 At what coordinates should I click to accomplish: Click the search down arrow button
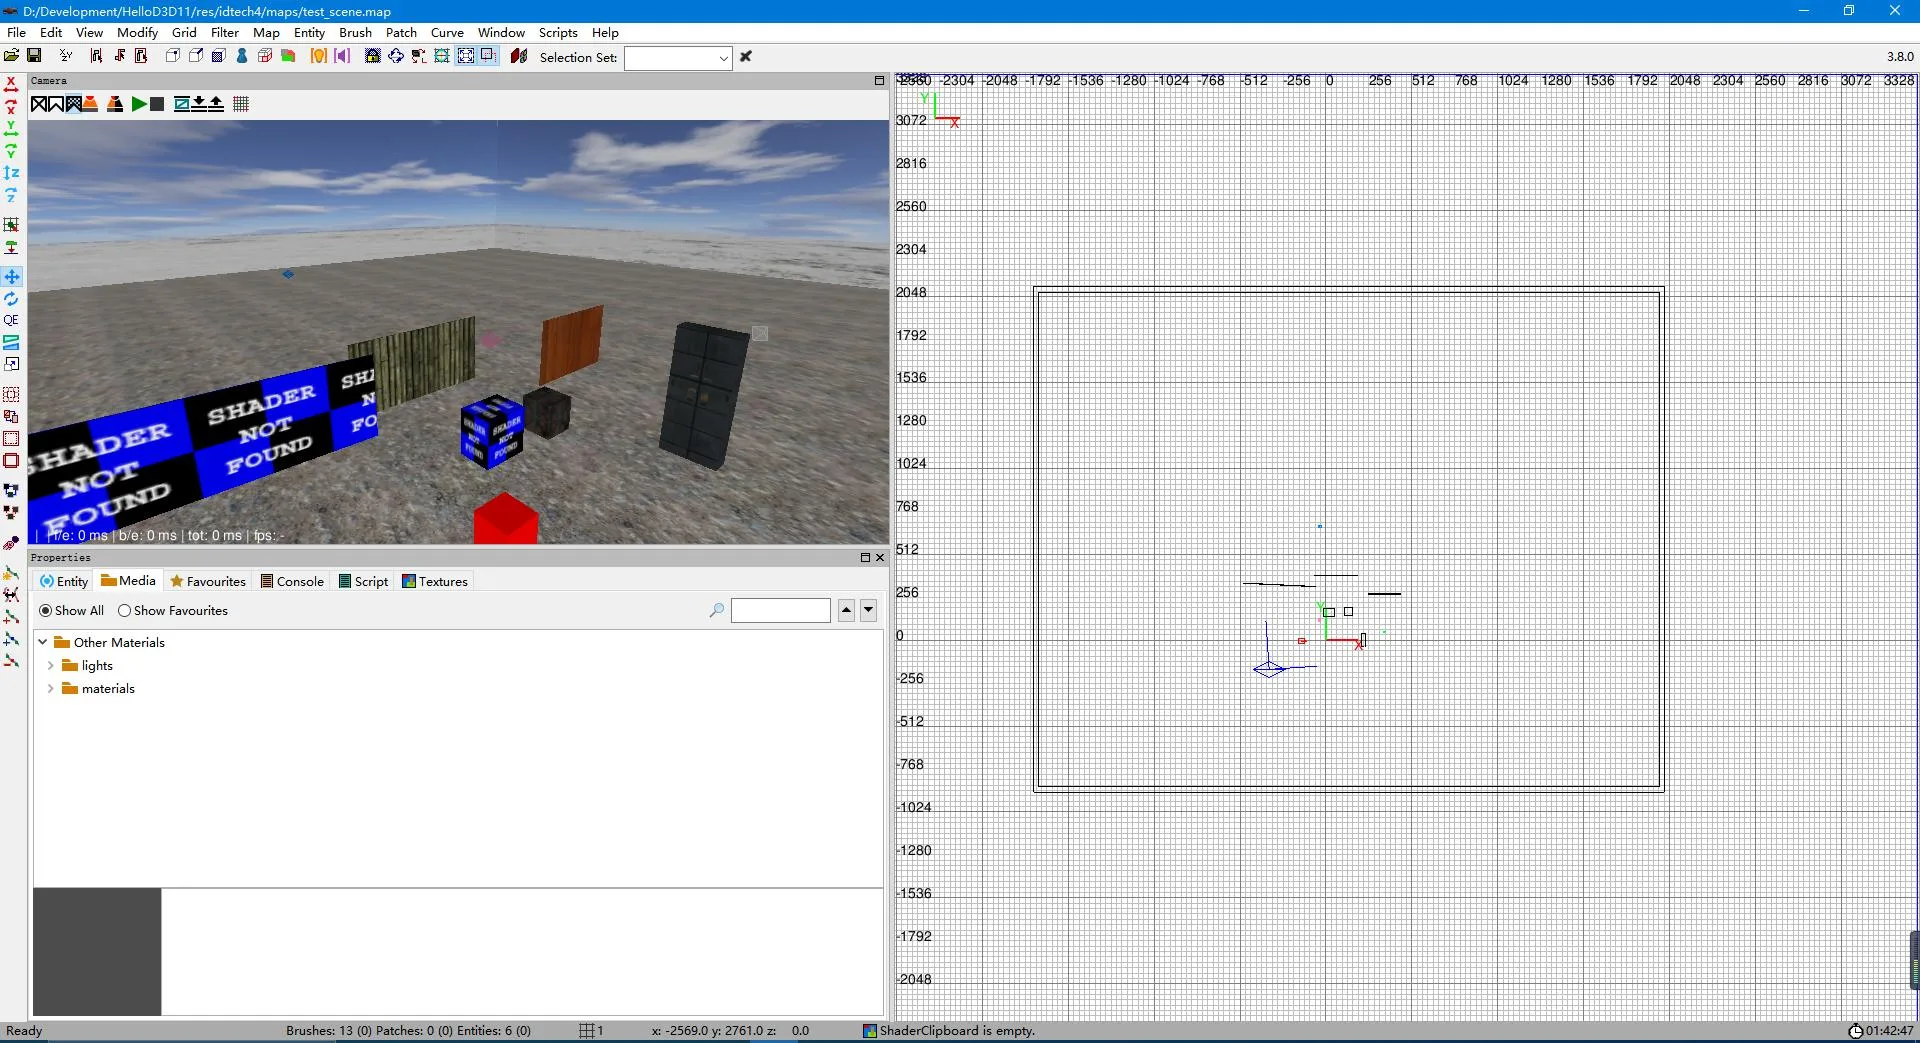click(x=868, y=611)
